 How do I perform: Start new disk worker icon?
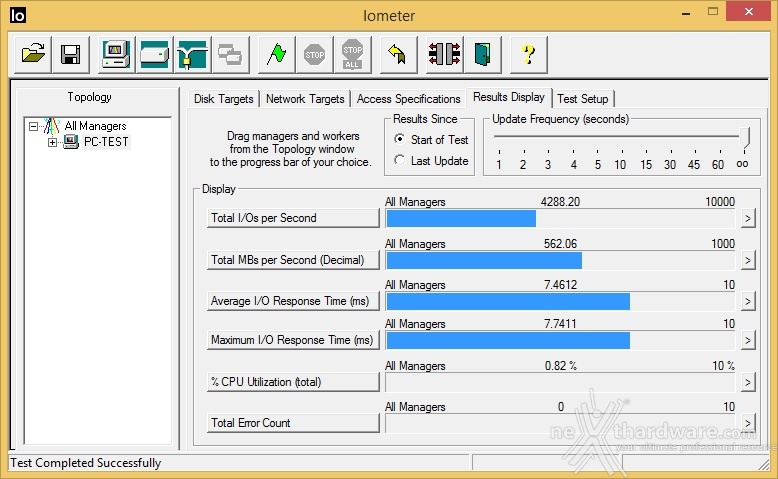154,54
